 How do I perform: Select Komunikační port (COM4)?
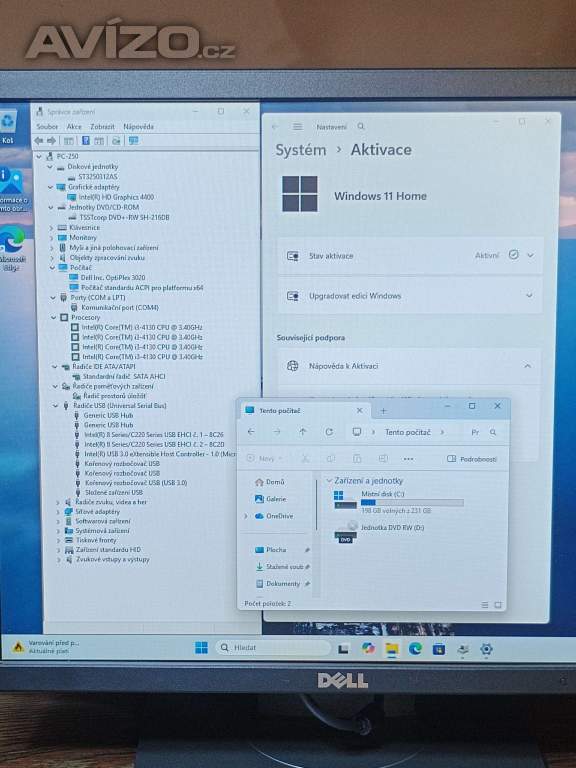pyautogui.click(x=120, y=308)
